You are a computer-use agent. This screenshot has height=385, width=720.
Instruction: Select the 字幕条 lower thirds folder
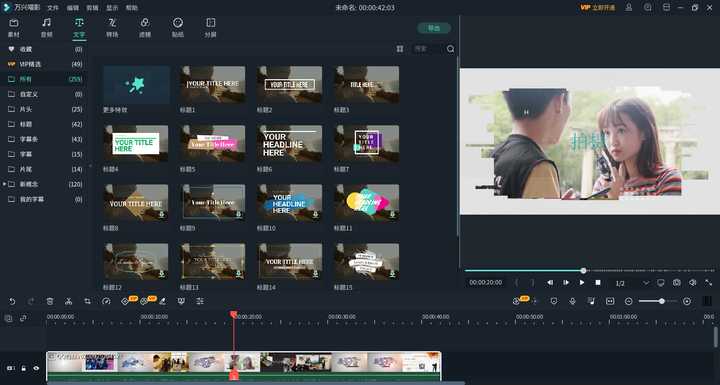pyautogui.click(x=45, y=139)
